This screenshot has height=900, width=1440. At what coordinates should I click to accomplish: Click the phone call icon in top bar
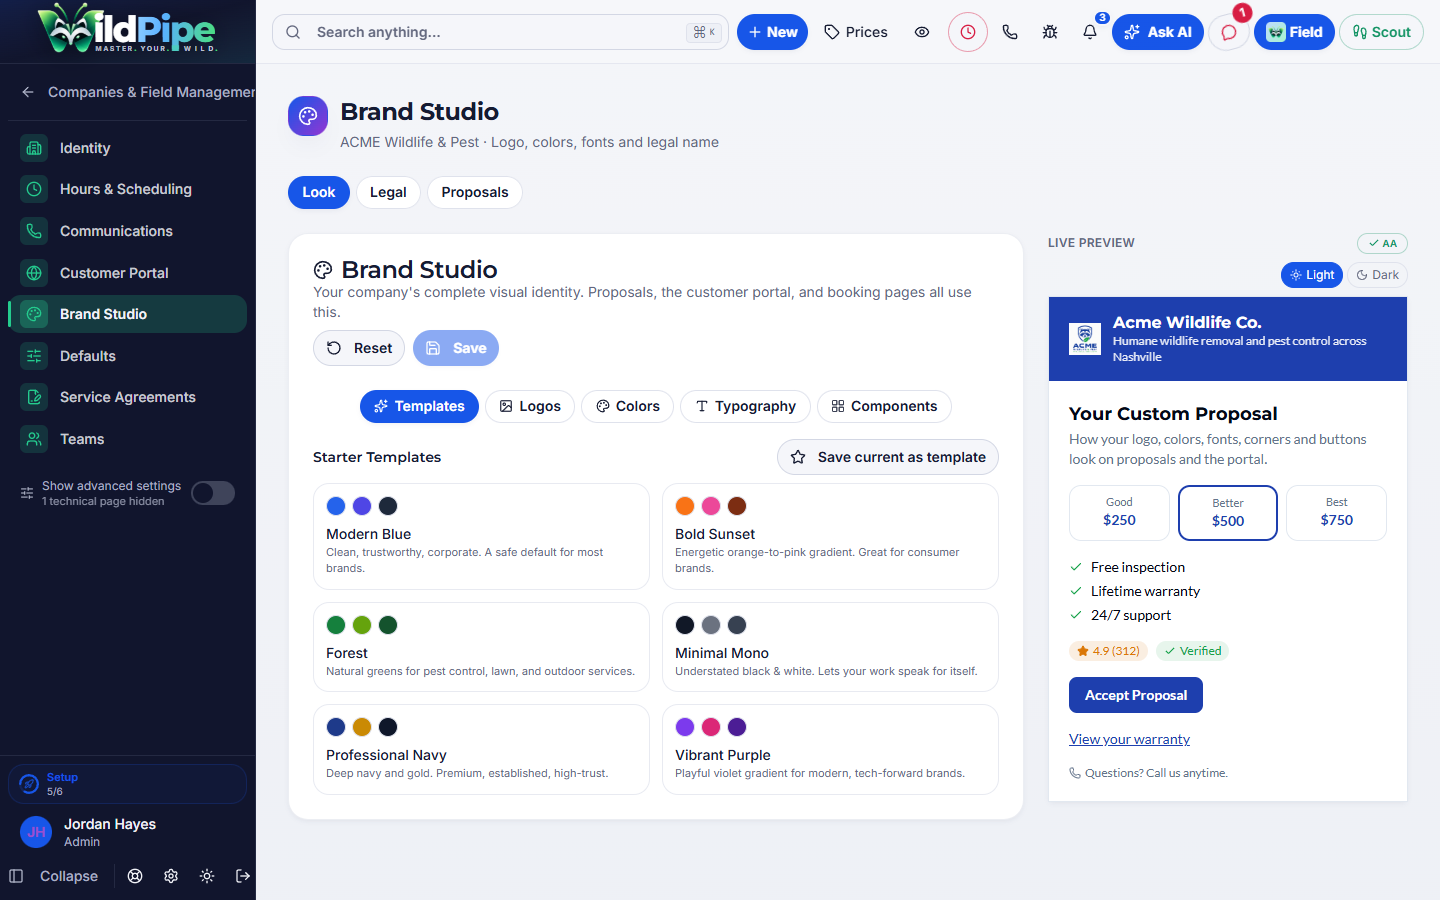(1010, 32)
